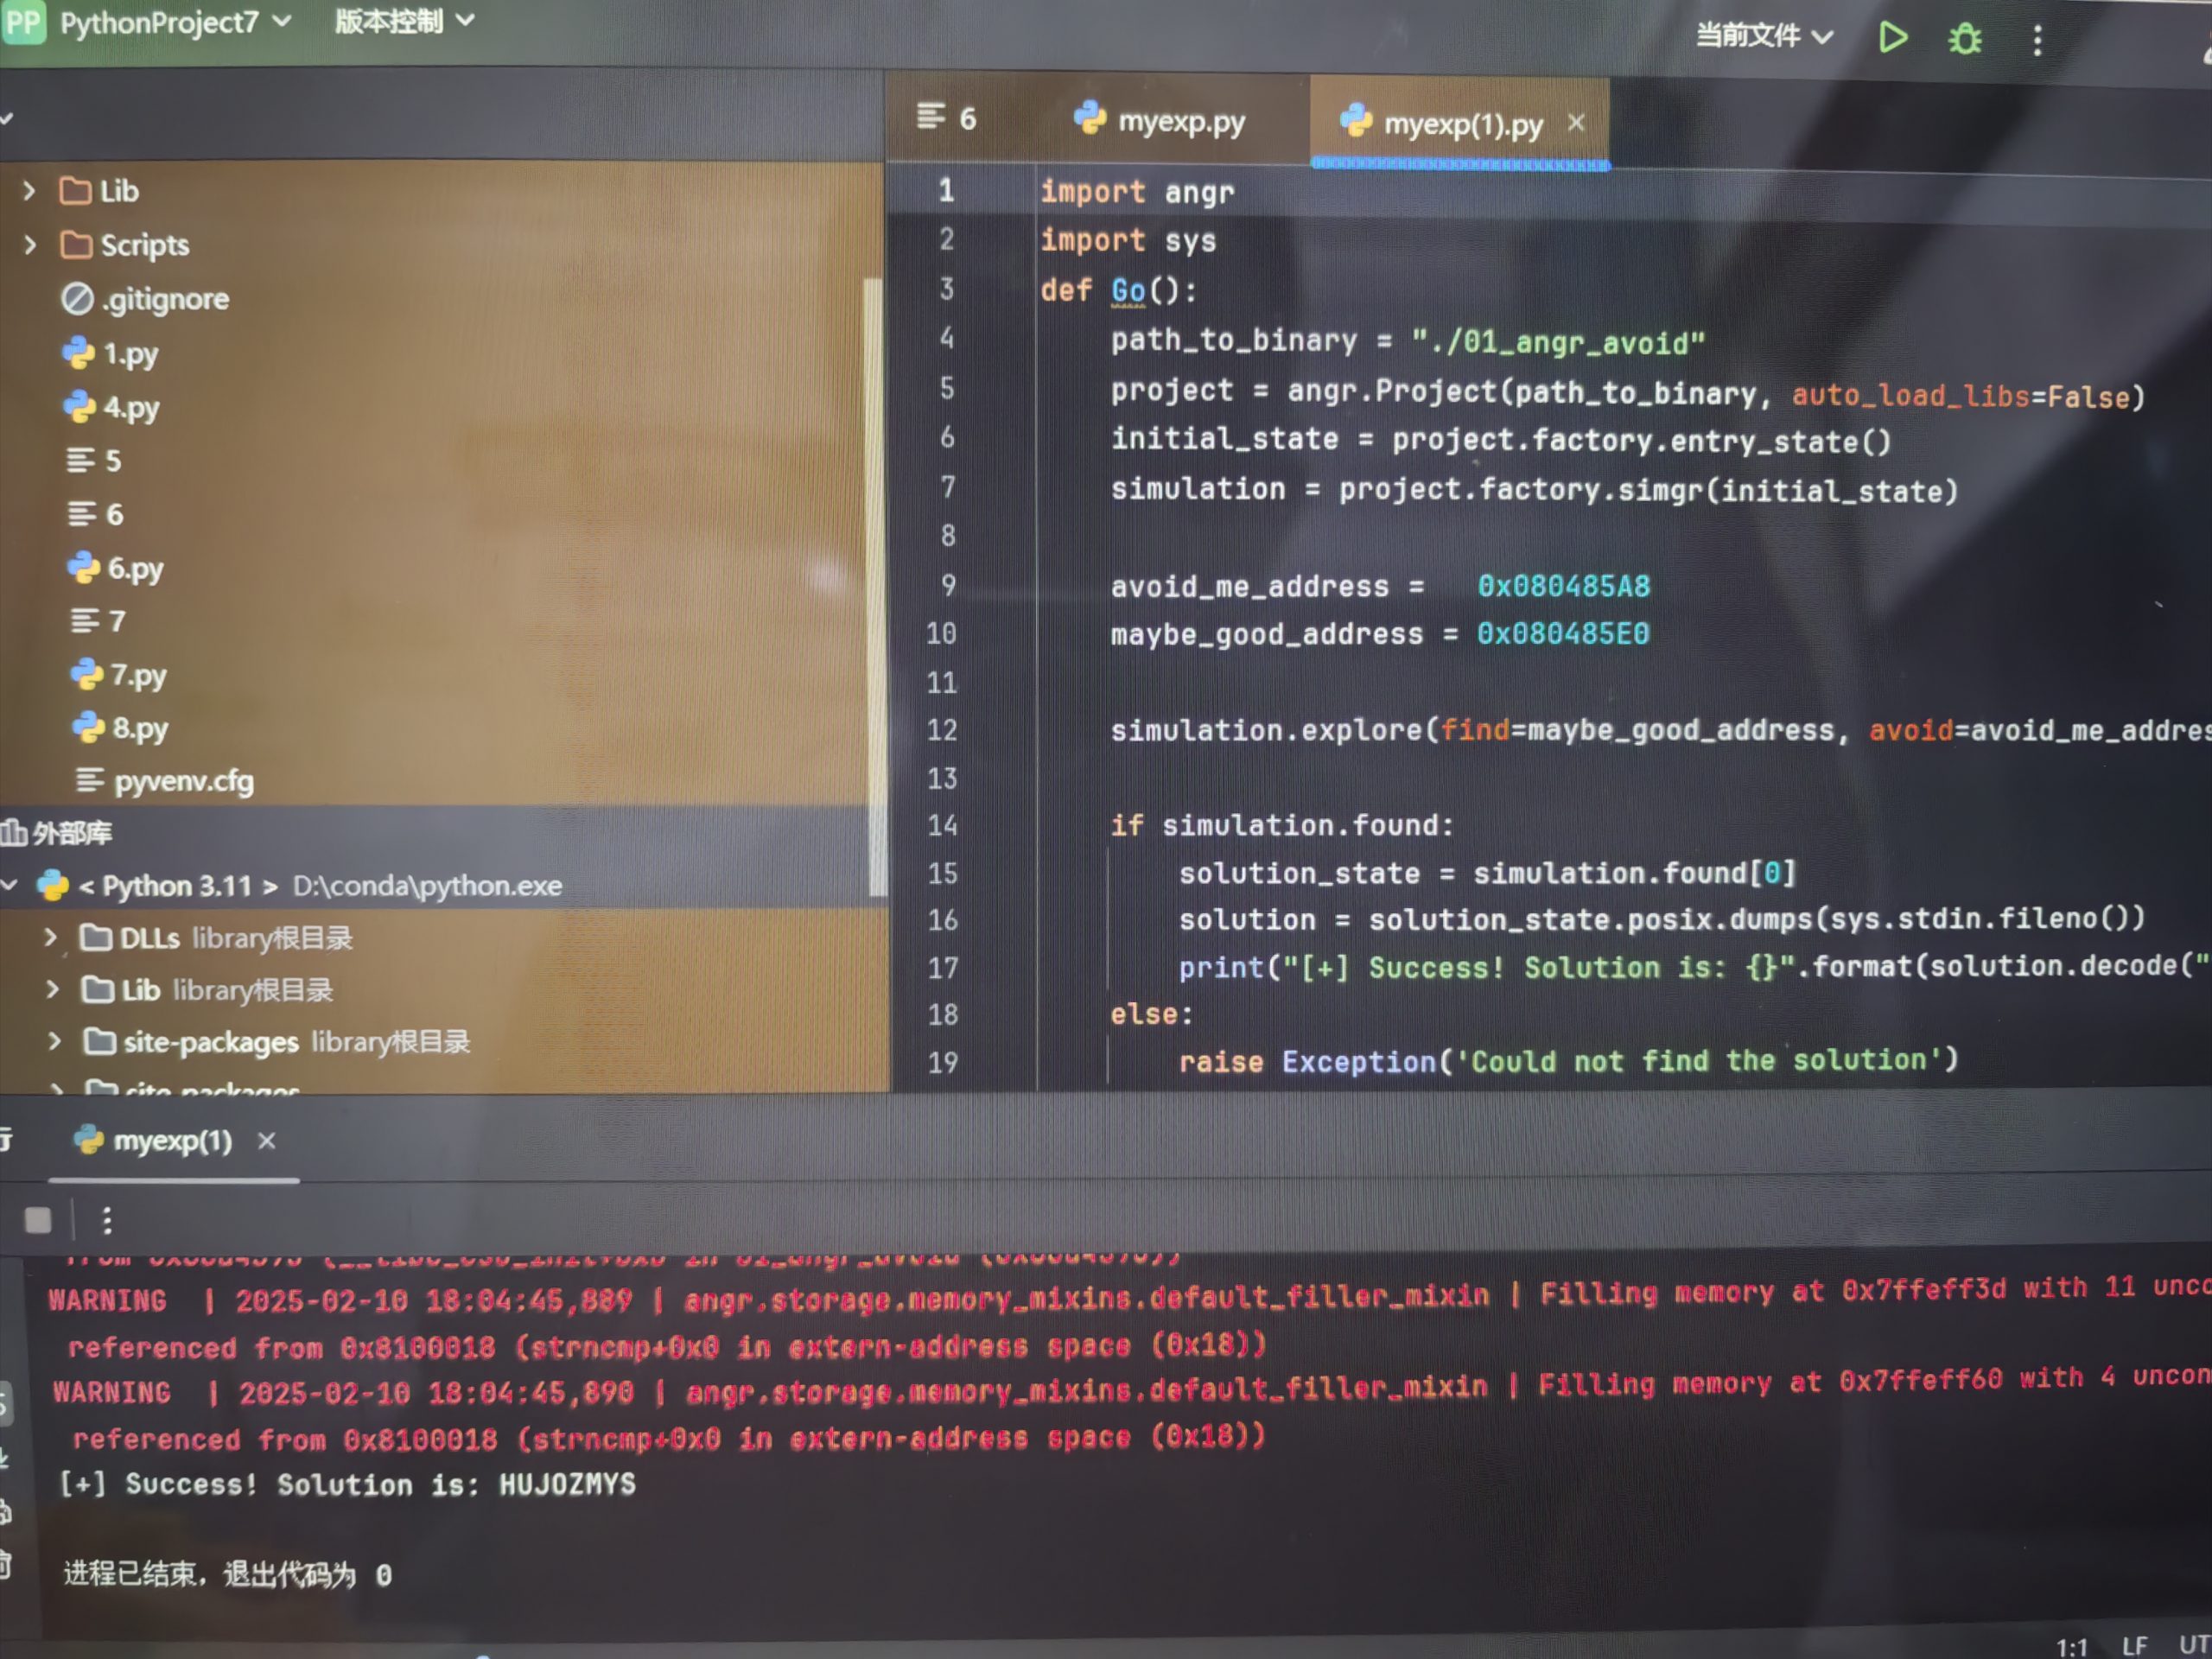This screenshot has height=1659, width=2212.
Task: Expand the DLLs library root folder
Action: 50,937
